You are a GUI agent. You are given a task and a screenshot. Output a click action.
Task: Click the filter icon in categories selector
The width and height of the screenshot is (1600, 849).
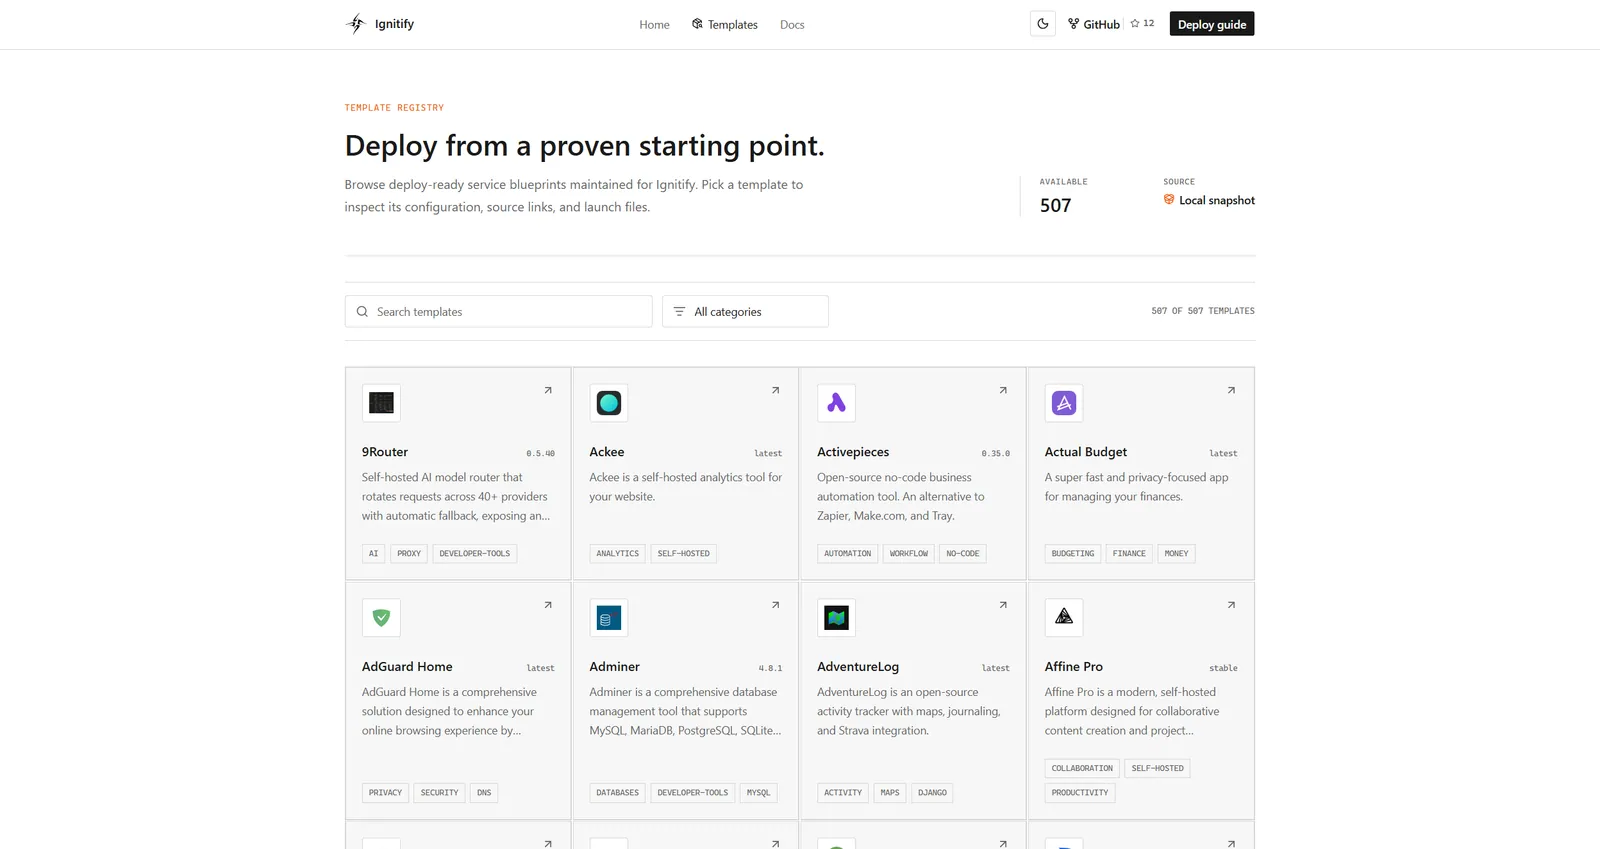[679, 312]
